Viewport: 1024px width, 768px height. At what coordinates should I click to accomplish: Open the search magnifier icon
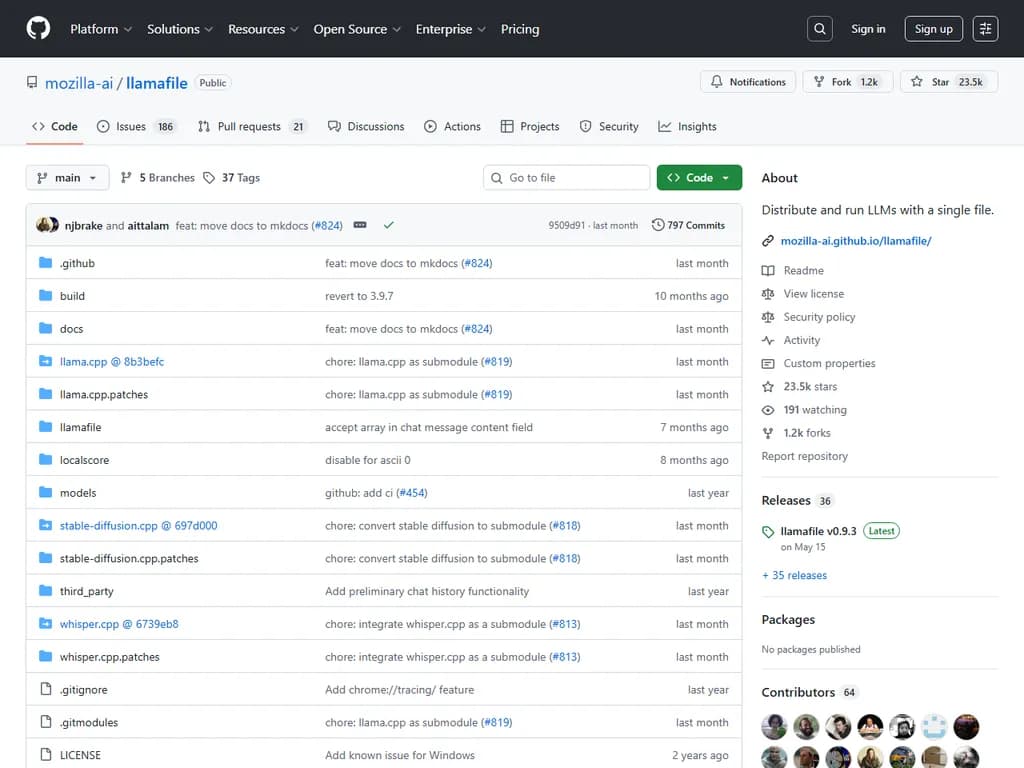click(x=819, y=28)
